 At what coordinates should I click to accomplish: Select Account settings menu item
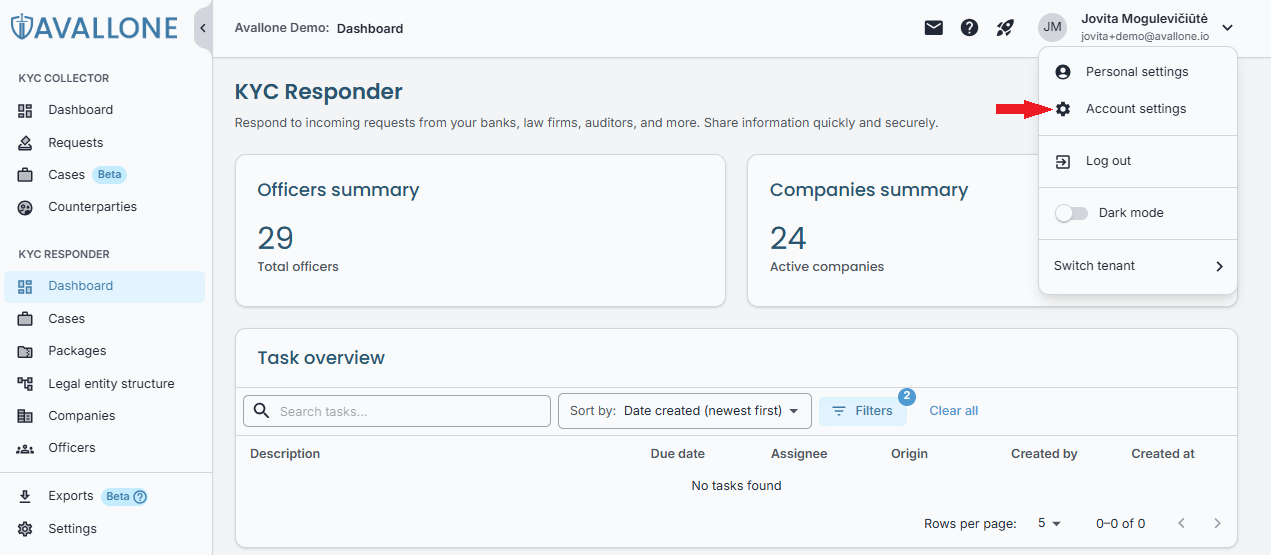(1138, 109)
